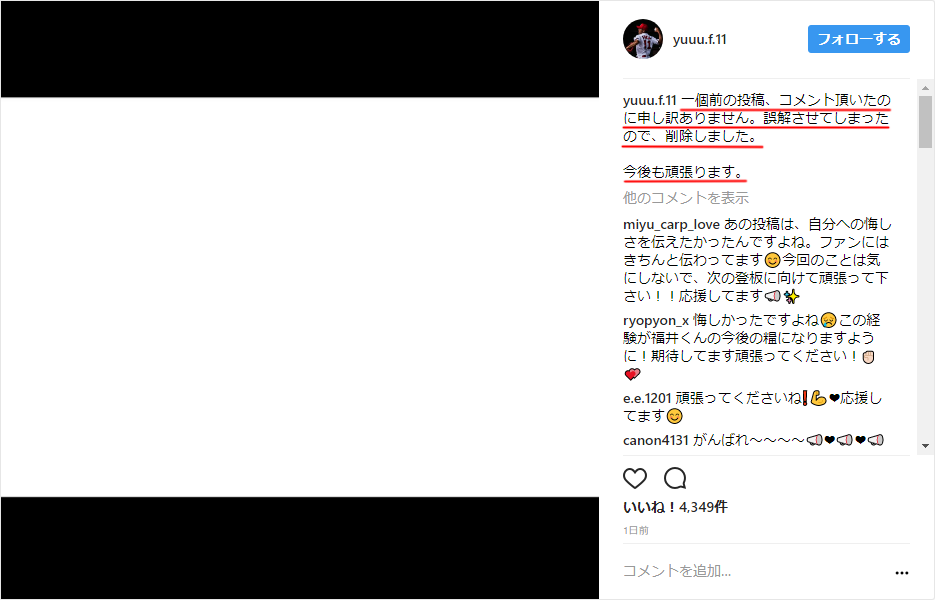
Task: Visit commenter canon4131's profile
Action: coord(655,440)
